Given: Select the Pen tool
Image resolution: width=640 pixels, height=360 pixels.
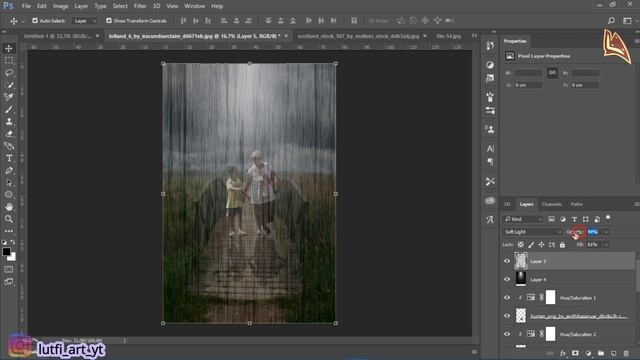Looking at the screenshot, I should pos(9,171).
